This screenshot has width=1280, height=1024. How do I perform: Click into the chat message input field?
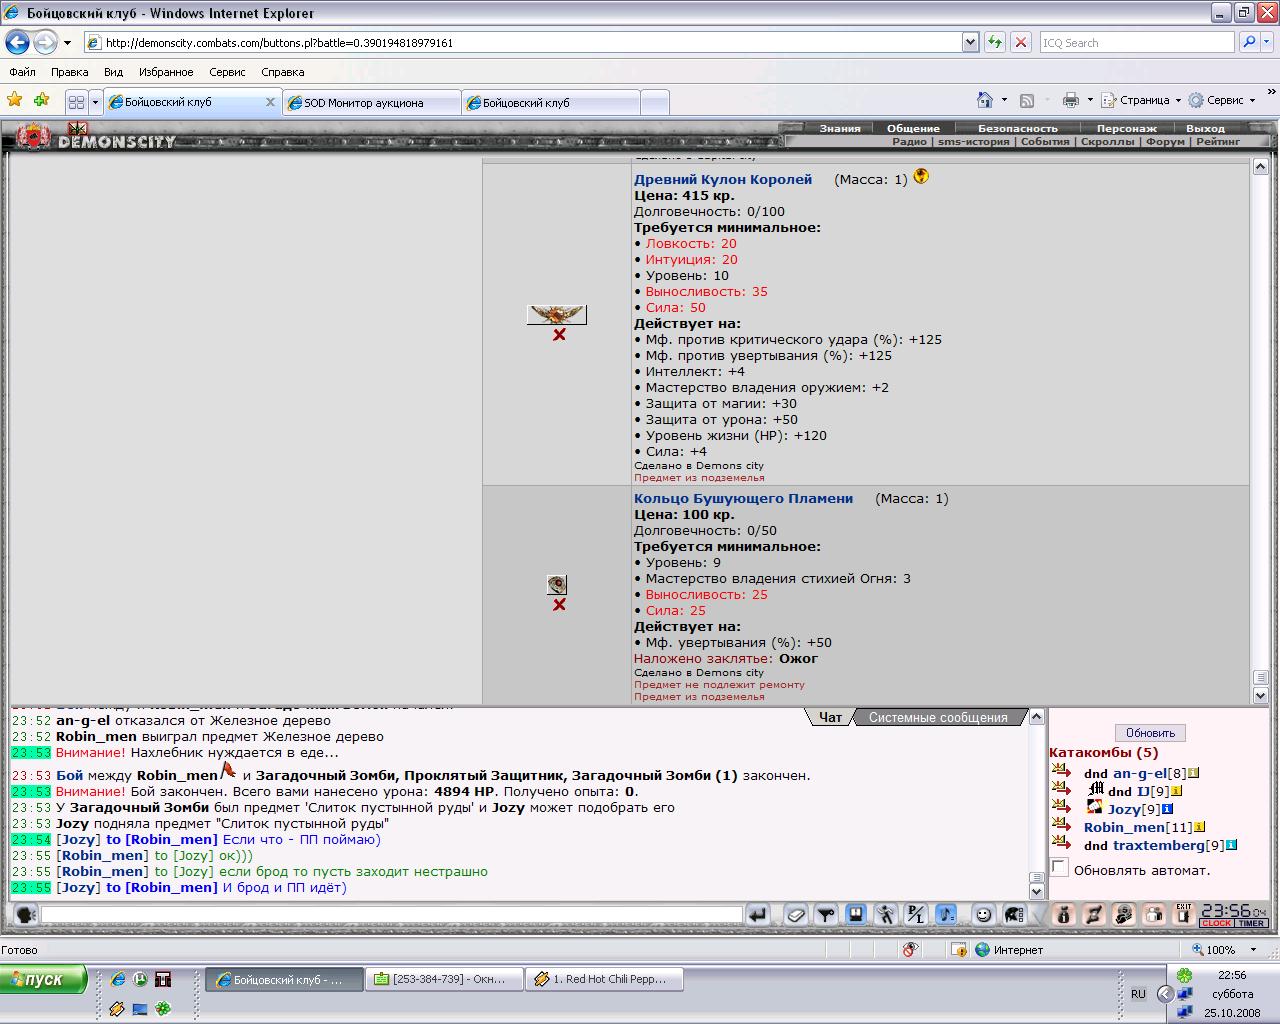point(392,914)
